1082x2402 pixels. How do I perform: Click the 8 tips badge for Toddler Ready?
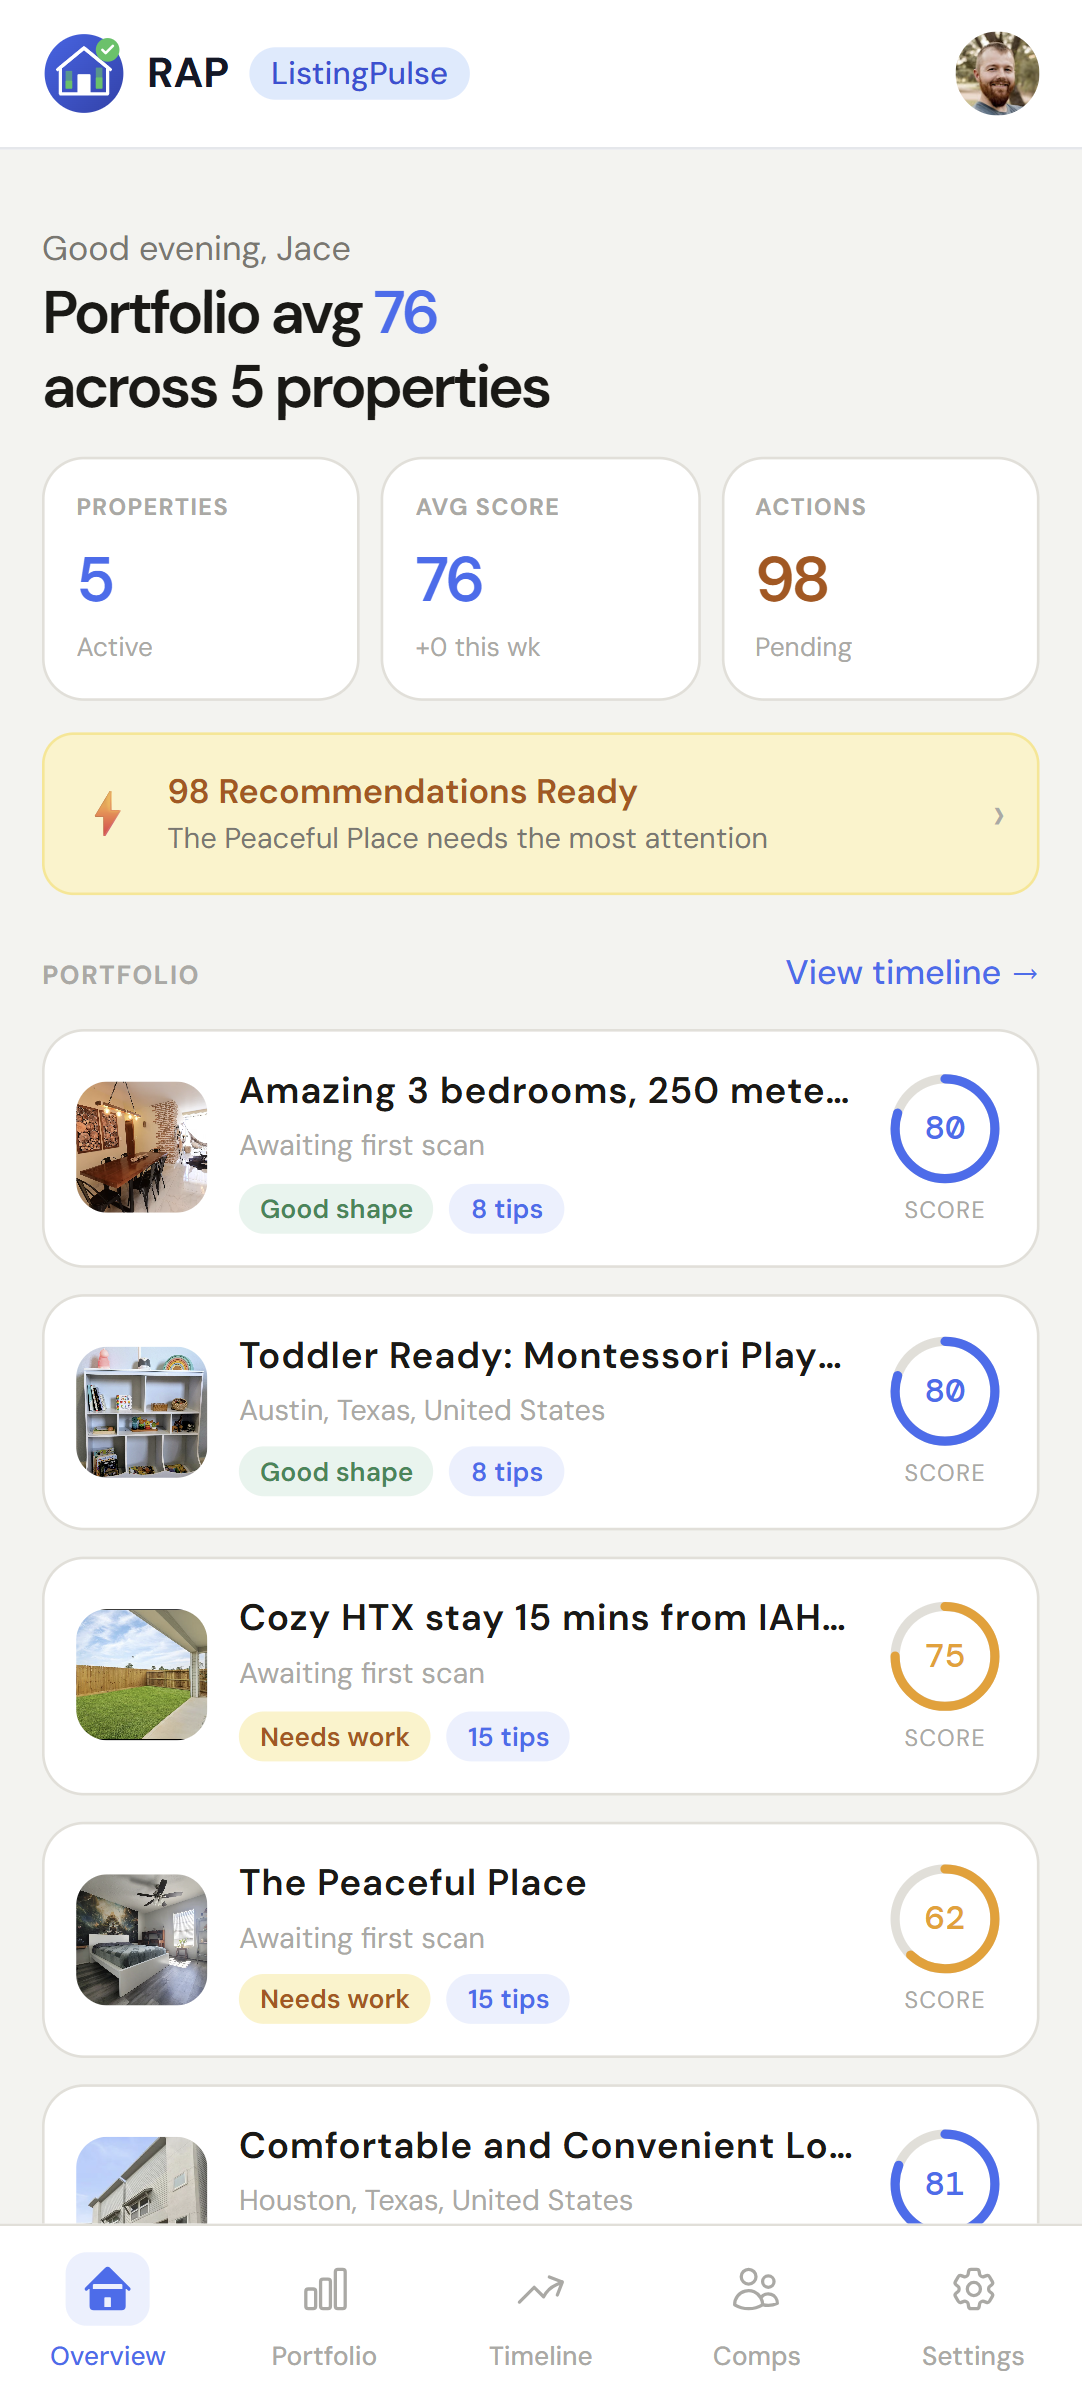point(506,1472)
